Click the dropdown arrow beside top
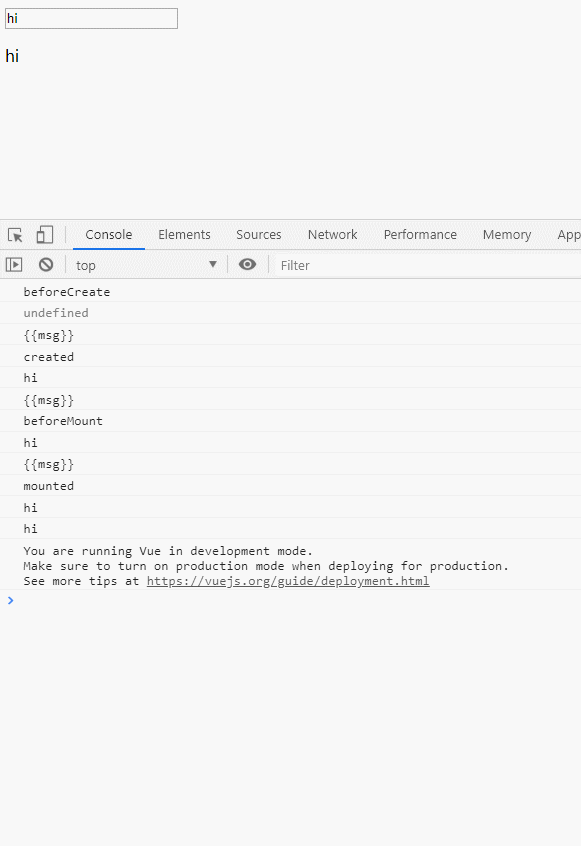Image resolution: width=581 pixels, height=846 pixels. coord(213,264)
